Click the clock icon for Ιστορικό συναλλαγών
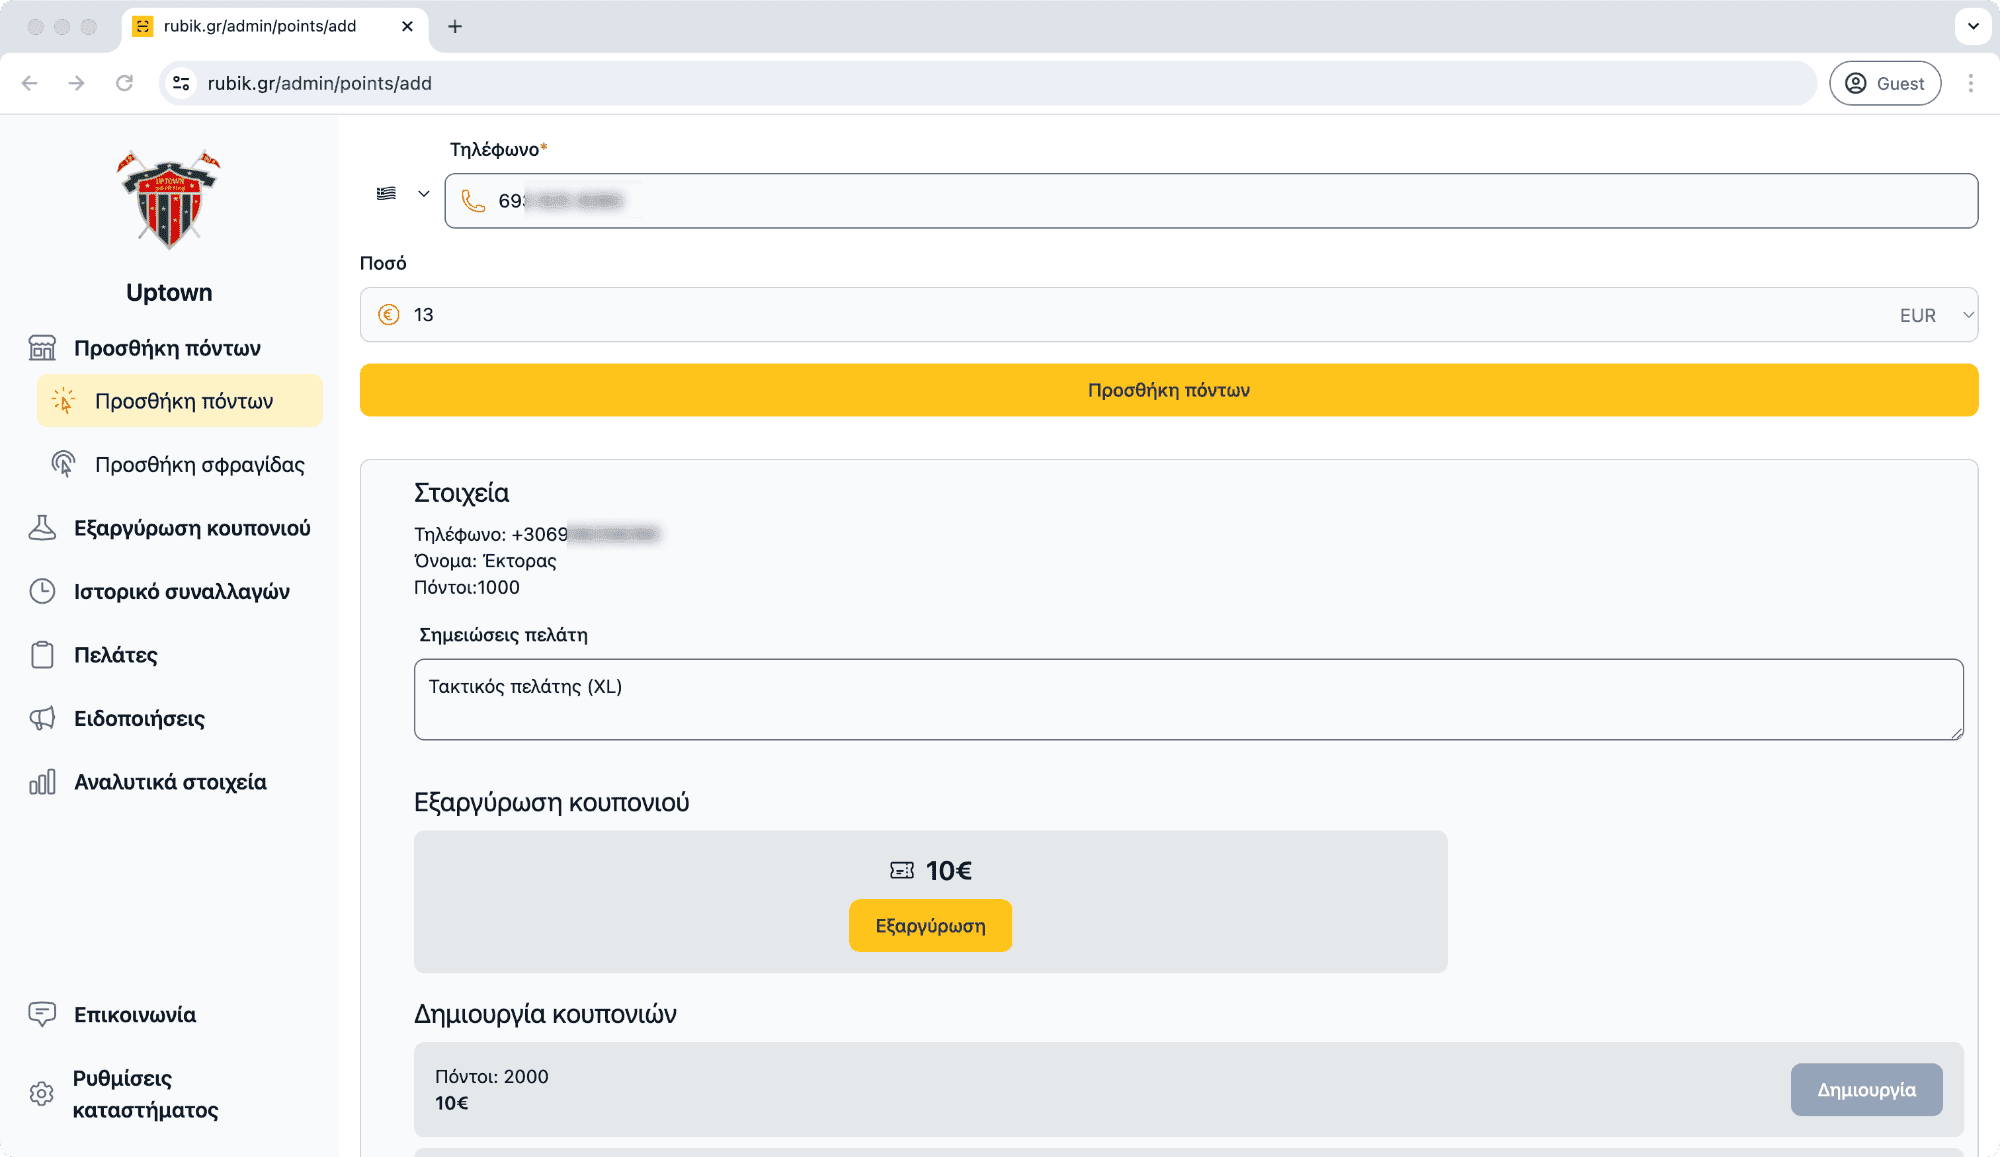 42,591
